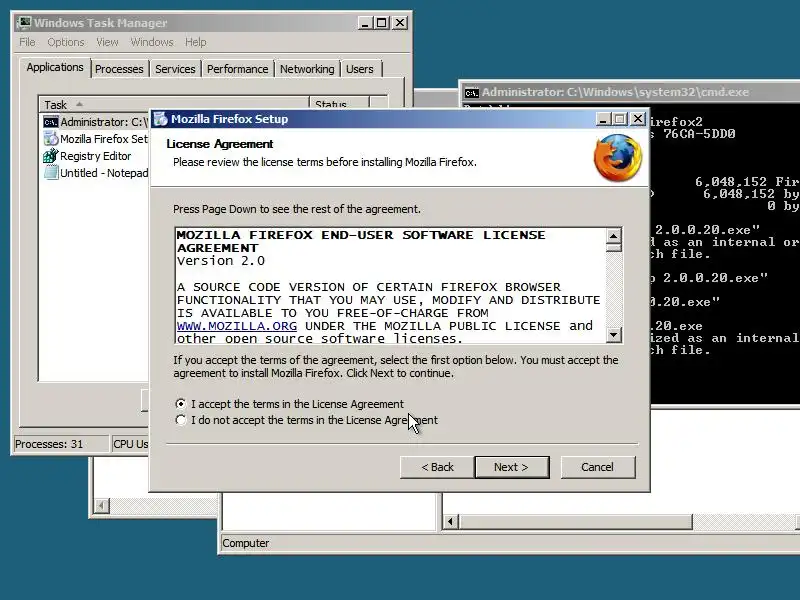Click the Next > button

(x=512, y=467)
